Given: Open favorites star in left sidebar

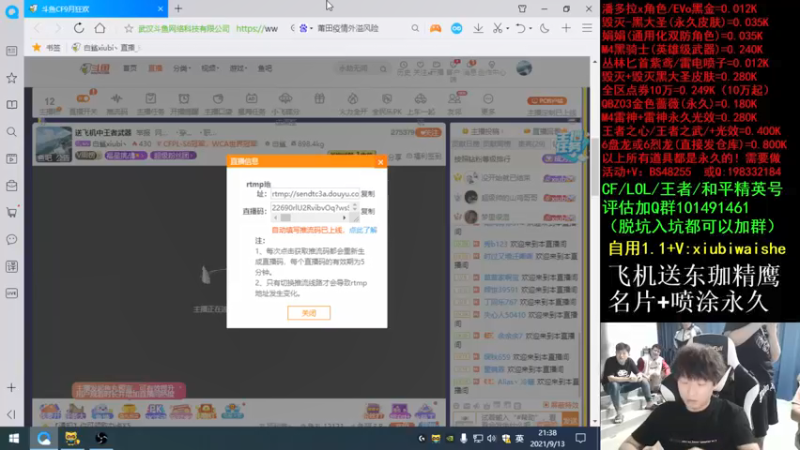Looking at the screenshot, I should click(11, 78).
